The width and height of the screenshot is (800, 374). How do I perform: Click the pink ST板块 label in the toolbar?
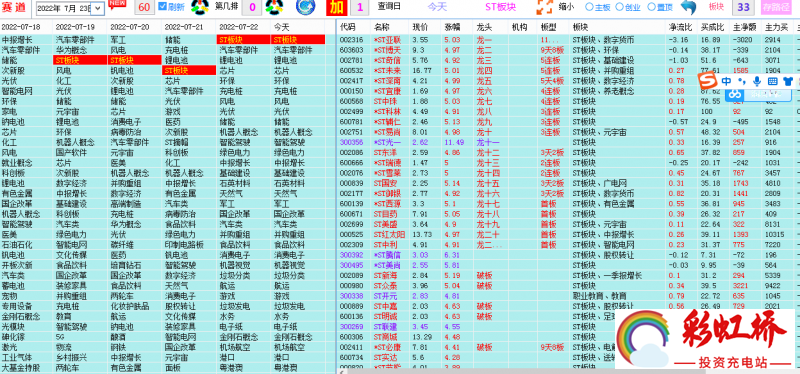501,7
